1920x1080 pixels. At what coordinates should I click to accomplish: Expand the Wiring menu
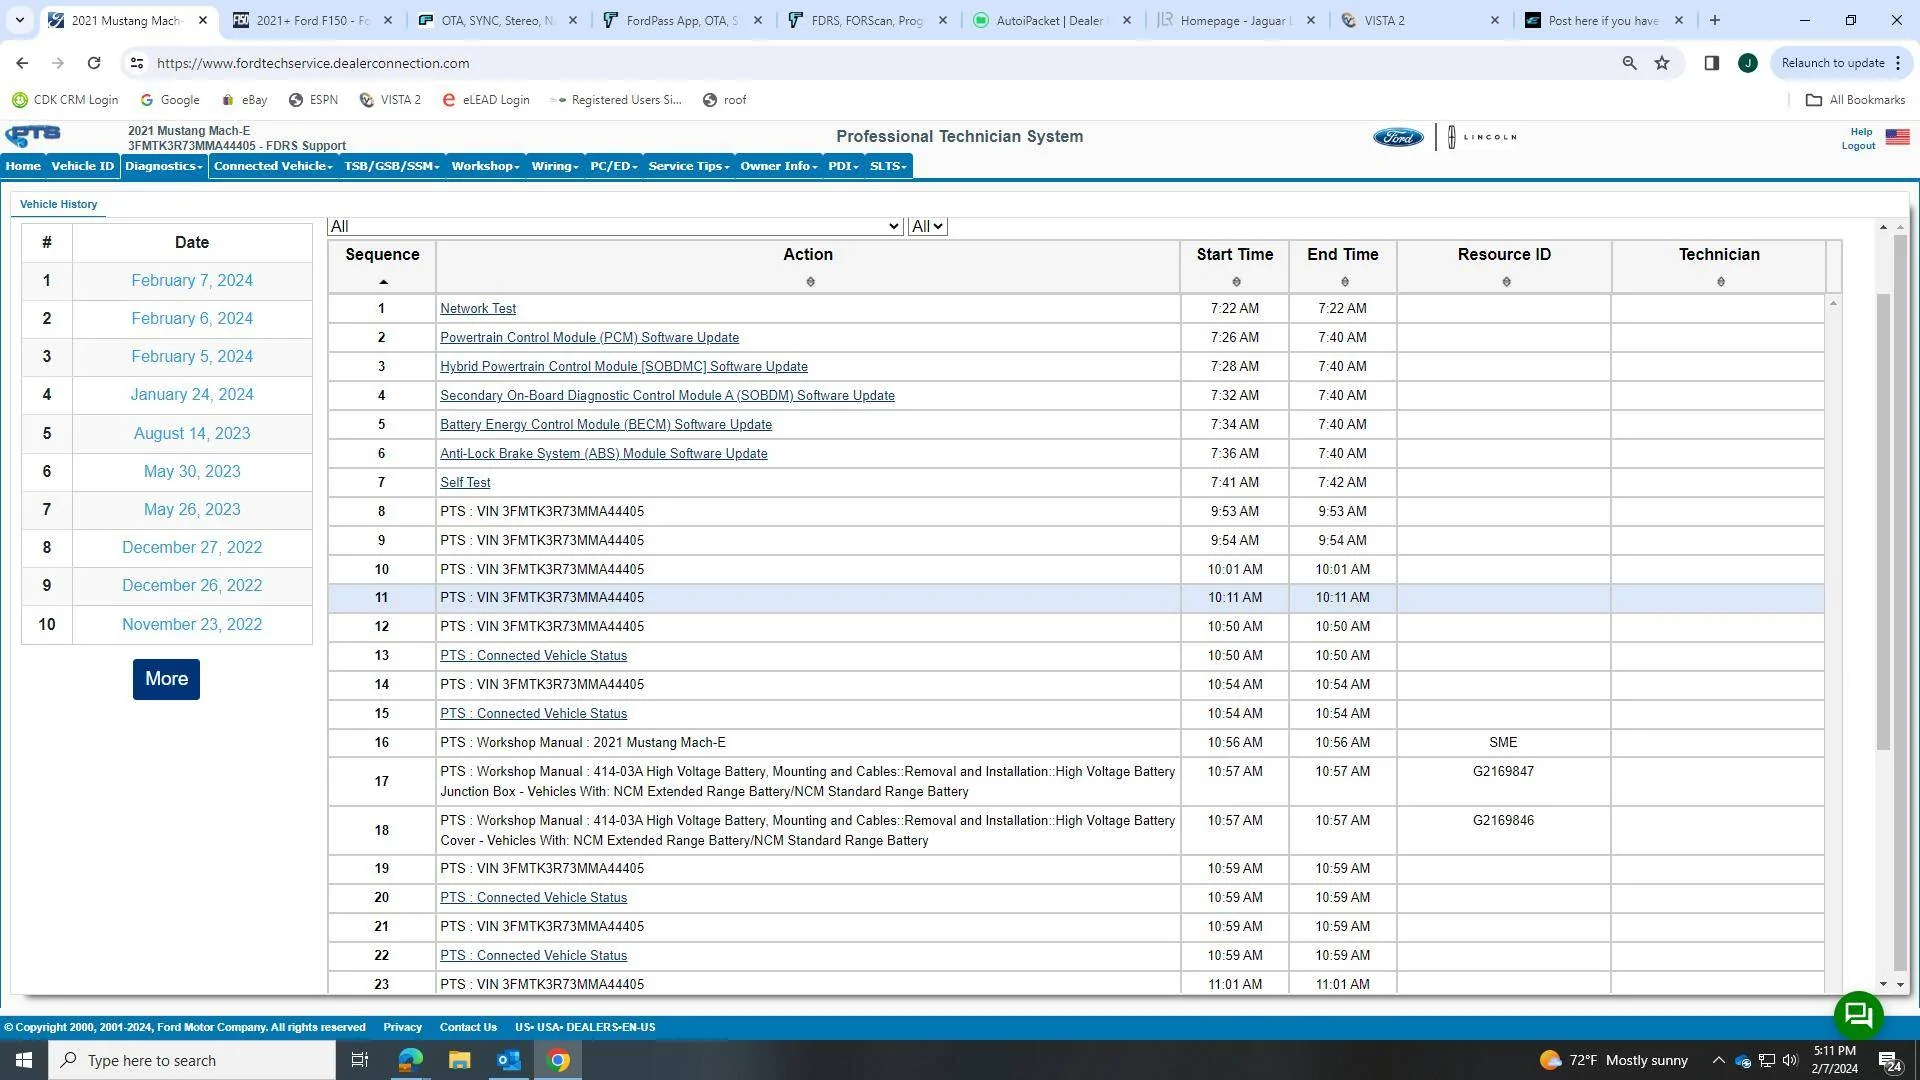555,166
